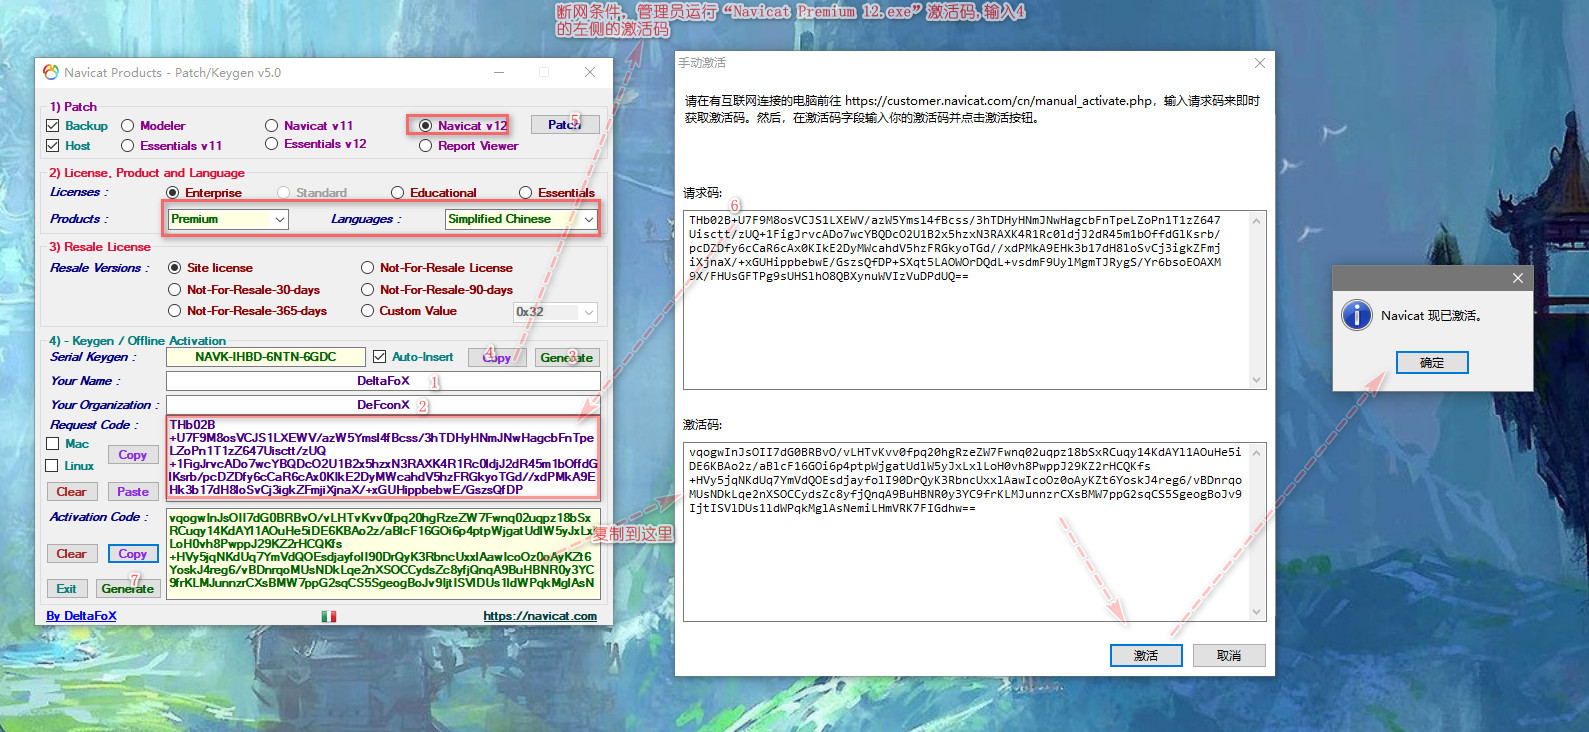Select the Modeler radio button
This screenshot has width=1589, height=732.
click(x=128, y=125)
